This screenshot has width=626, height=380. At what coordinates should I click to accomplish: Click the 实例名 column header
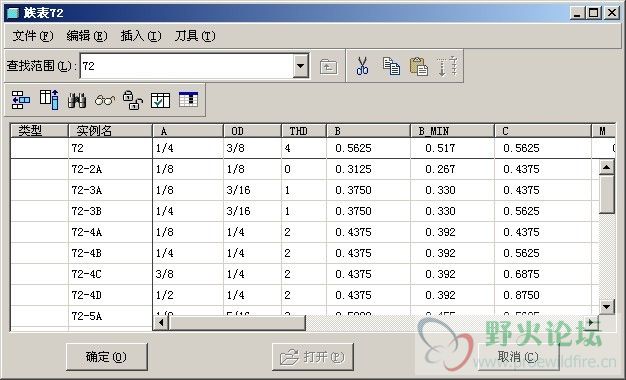tap(110, 131)
